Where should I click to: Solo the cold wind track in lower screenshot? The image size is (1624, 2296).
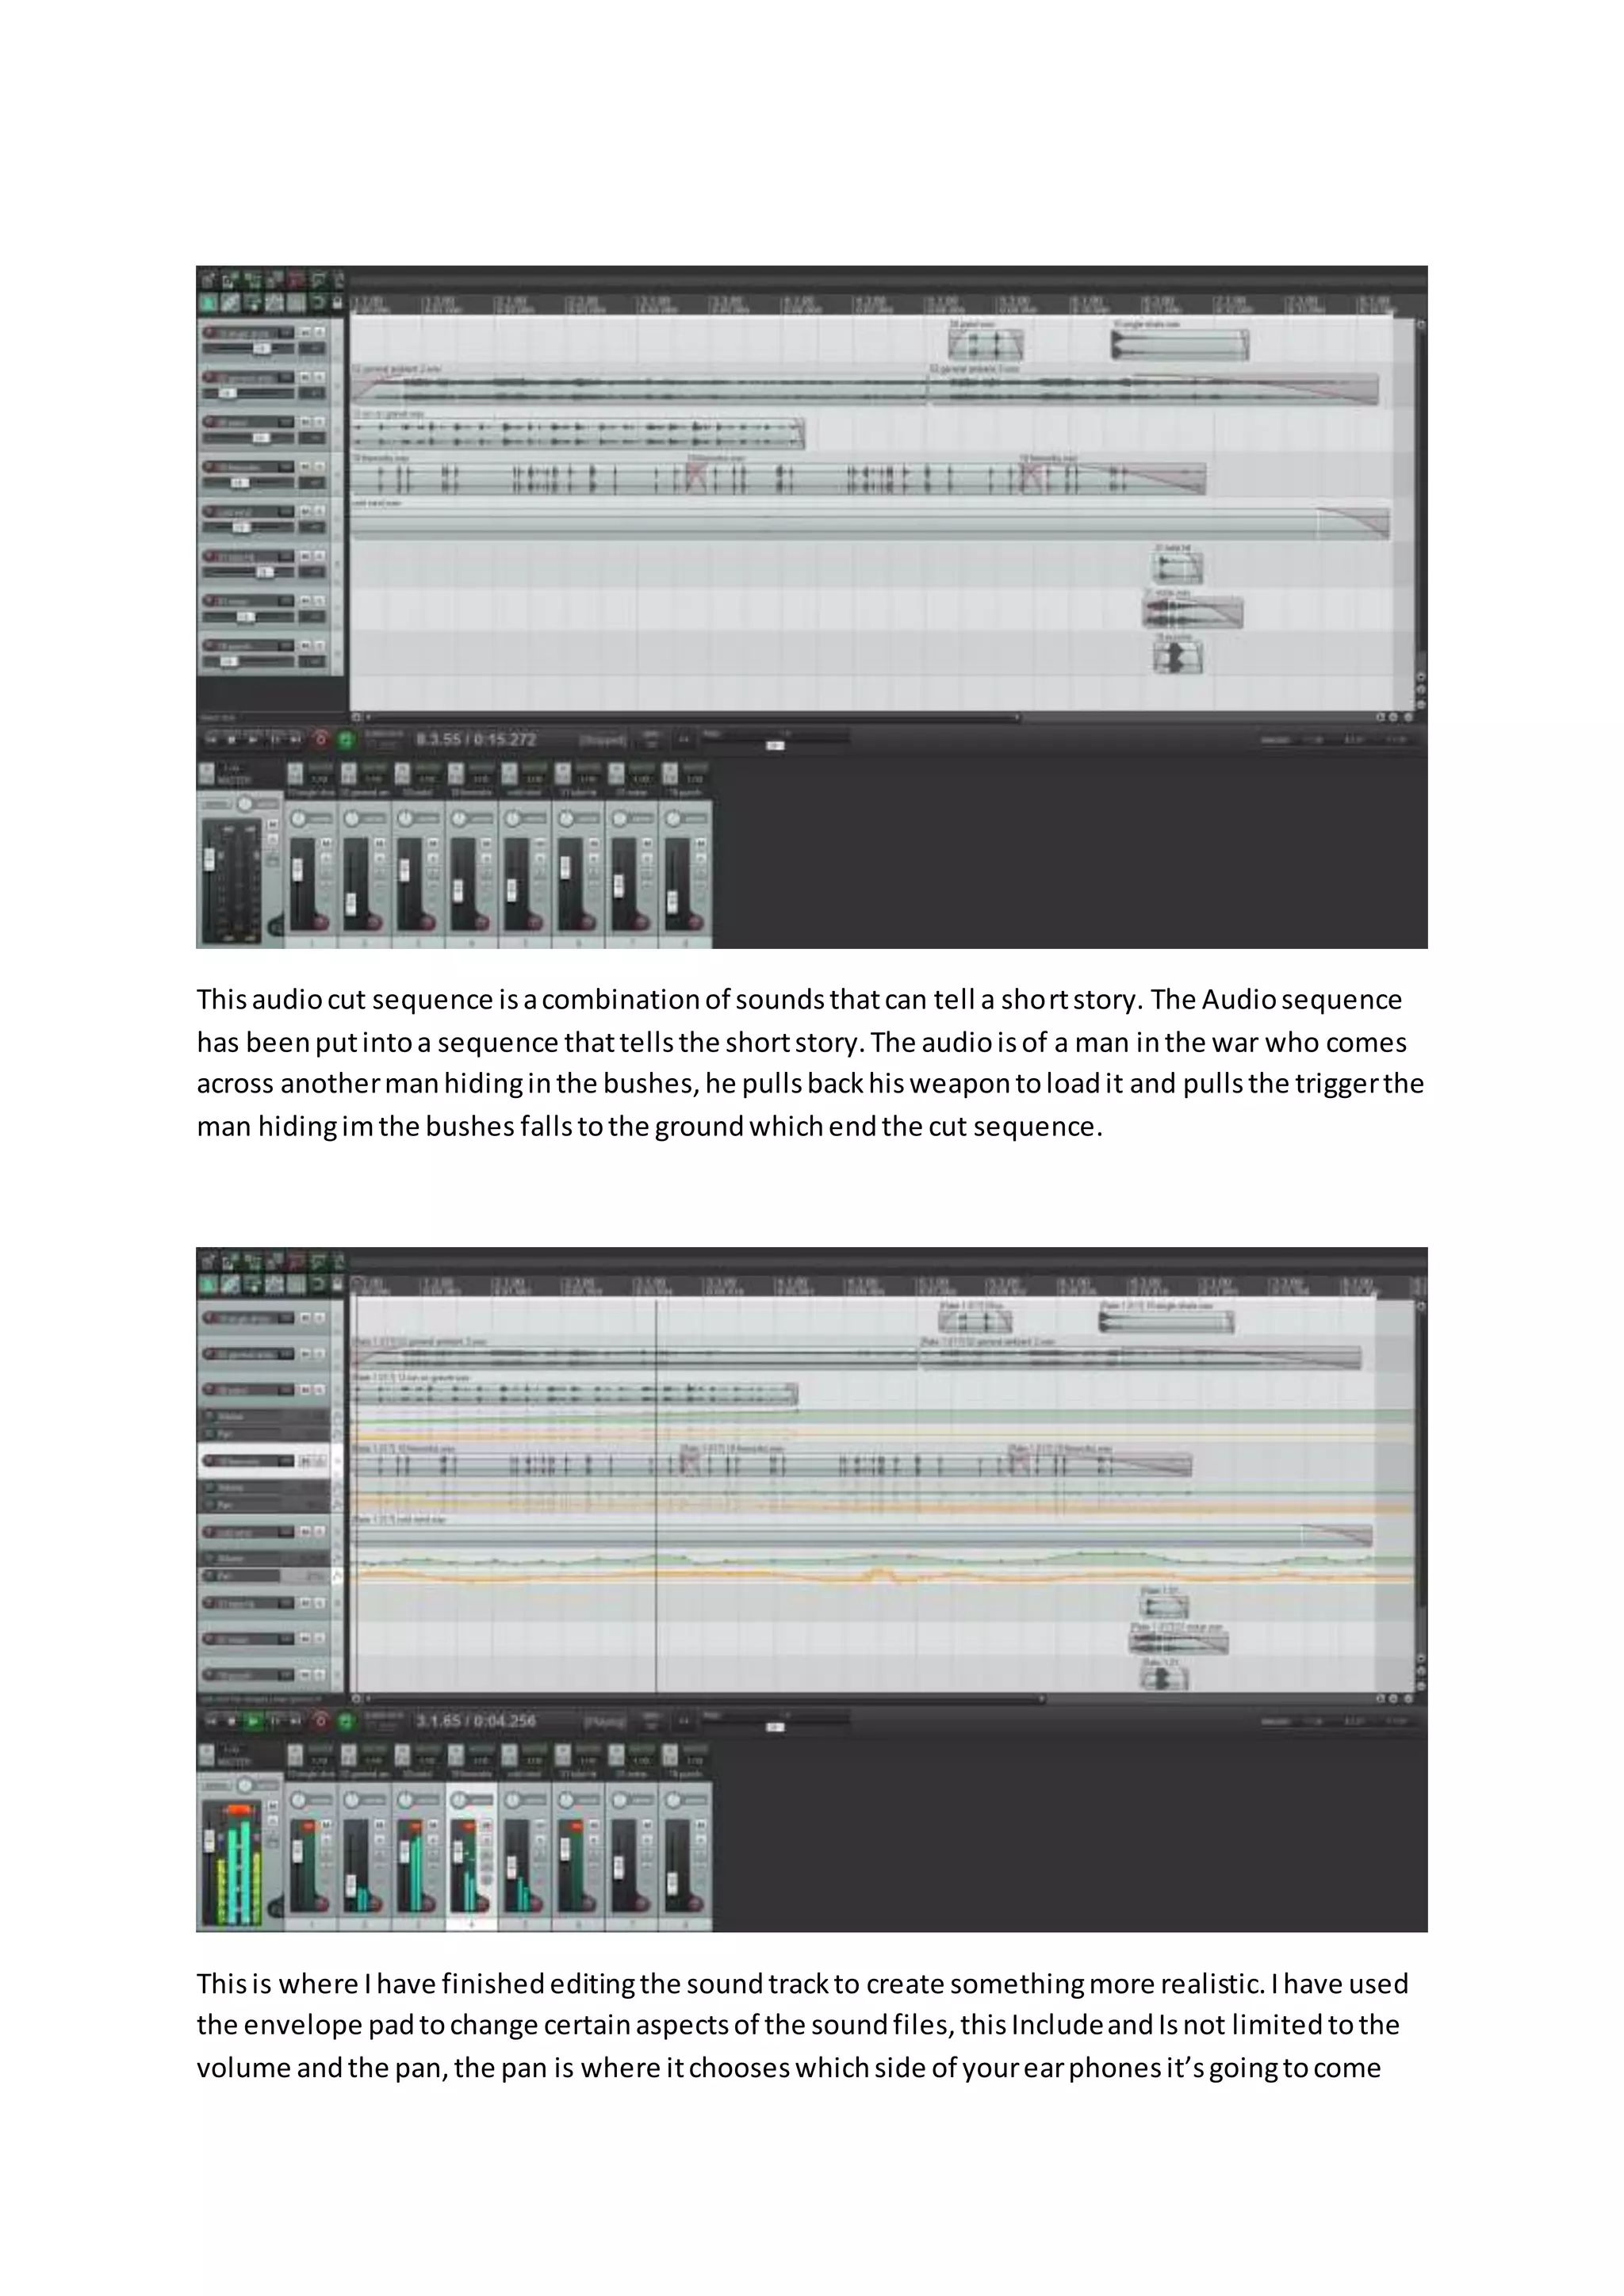click(x=320, y=1532)
